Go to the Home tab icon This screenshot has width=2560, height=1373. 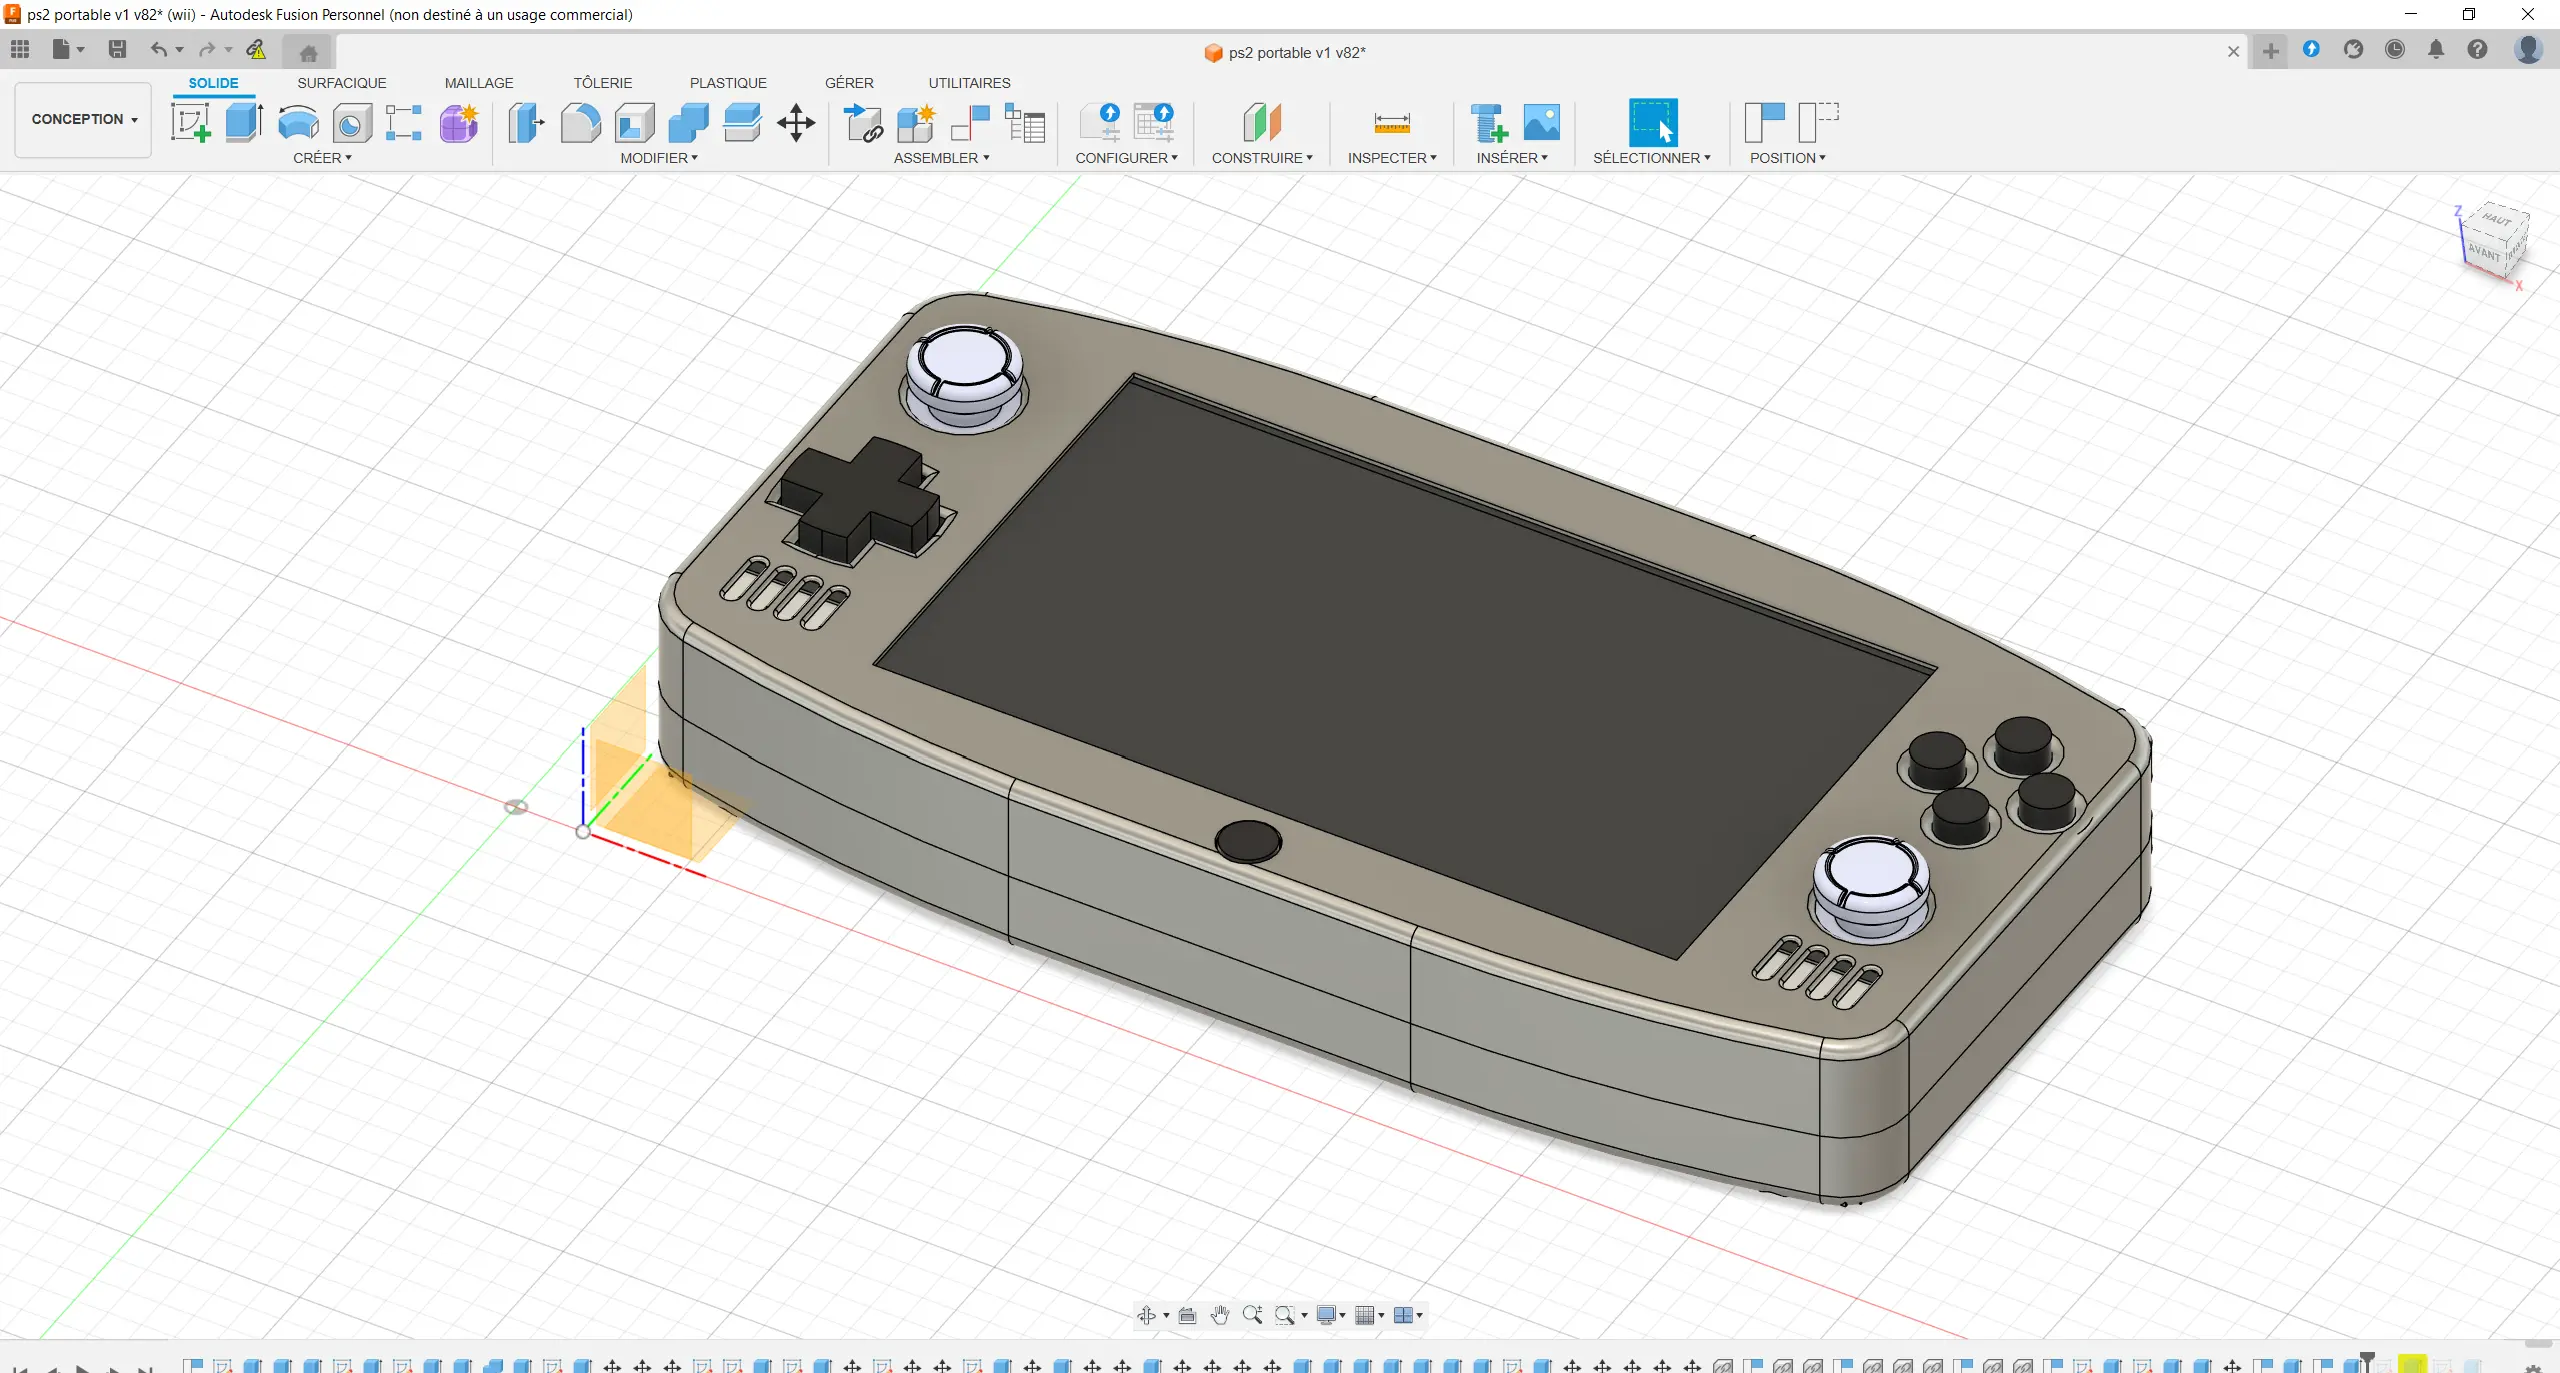(x=308, y=52)
